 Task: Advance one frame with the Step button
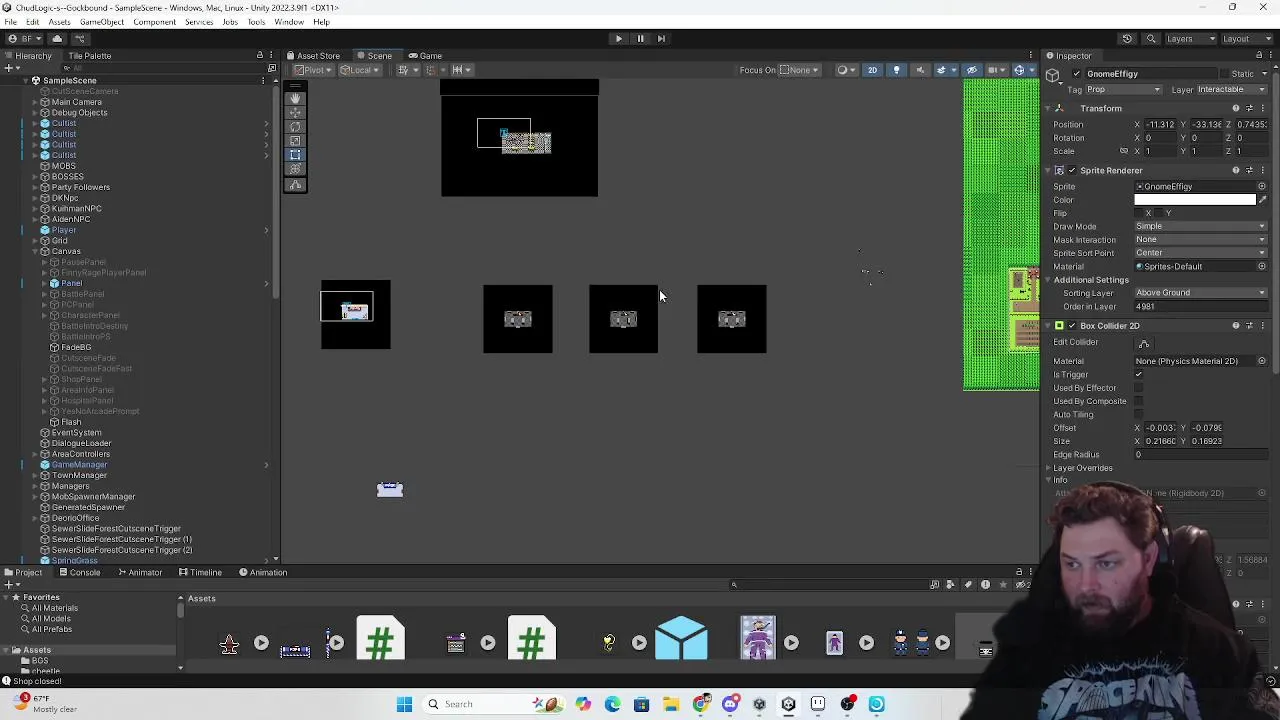661,39
